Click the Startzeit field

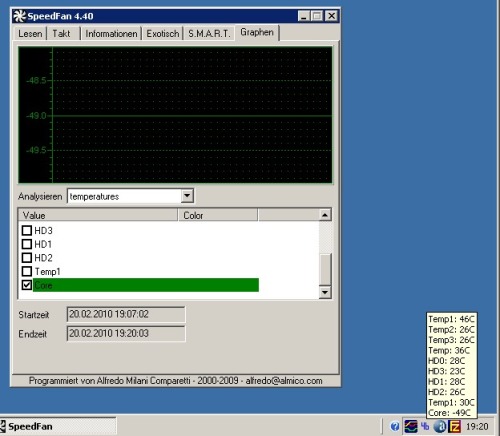click(126, 314)
